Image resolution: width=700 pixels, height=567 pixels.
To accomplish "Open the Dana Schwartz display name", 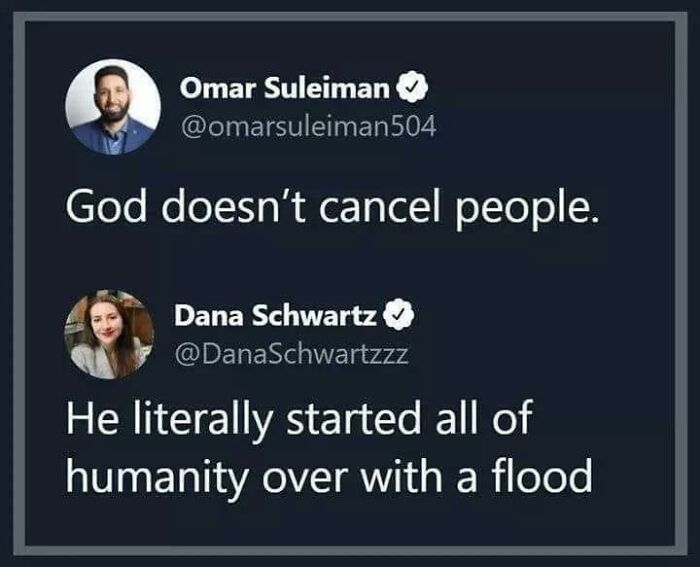I will coord(276,317).
